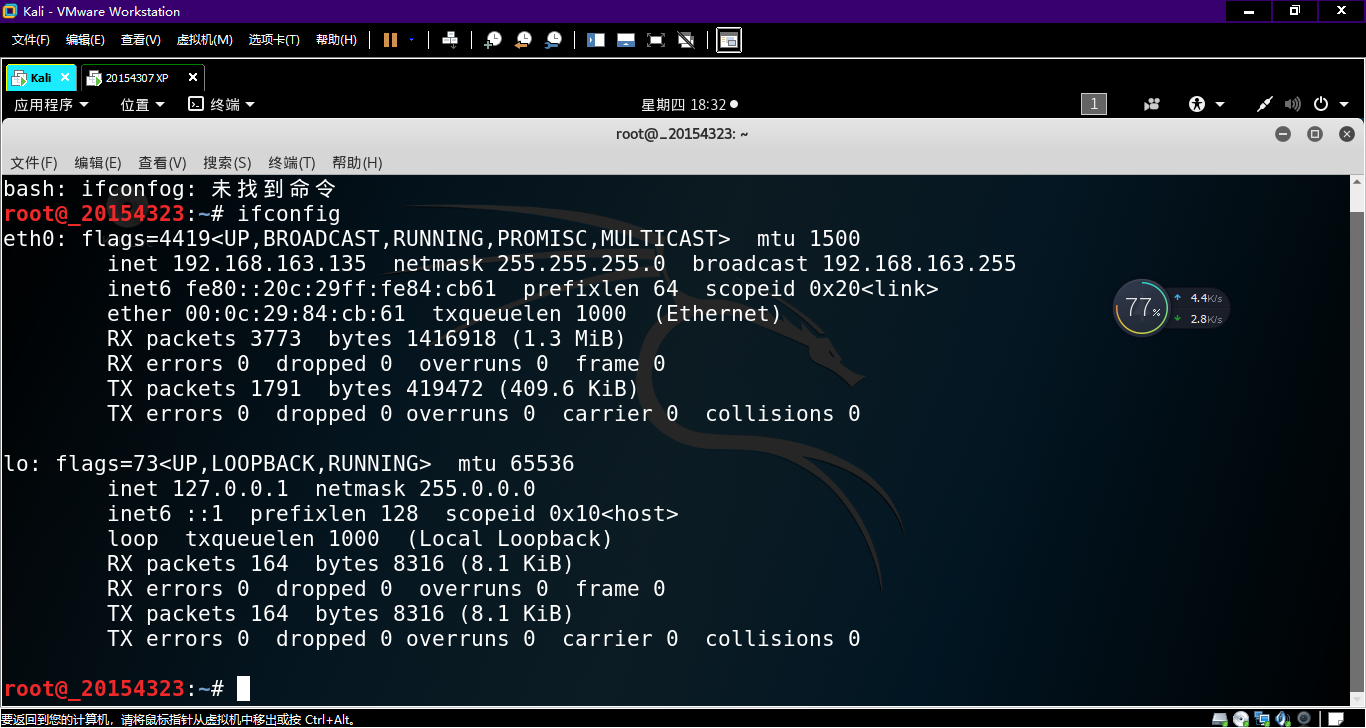Open the snapshot manager icon
The width and height of the screenshot is (1366, 728).
[553, 40]
